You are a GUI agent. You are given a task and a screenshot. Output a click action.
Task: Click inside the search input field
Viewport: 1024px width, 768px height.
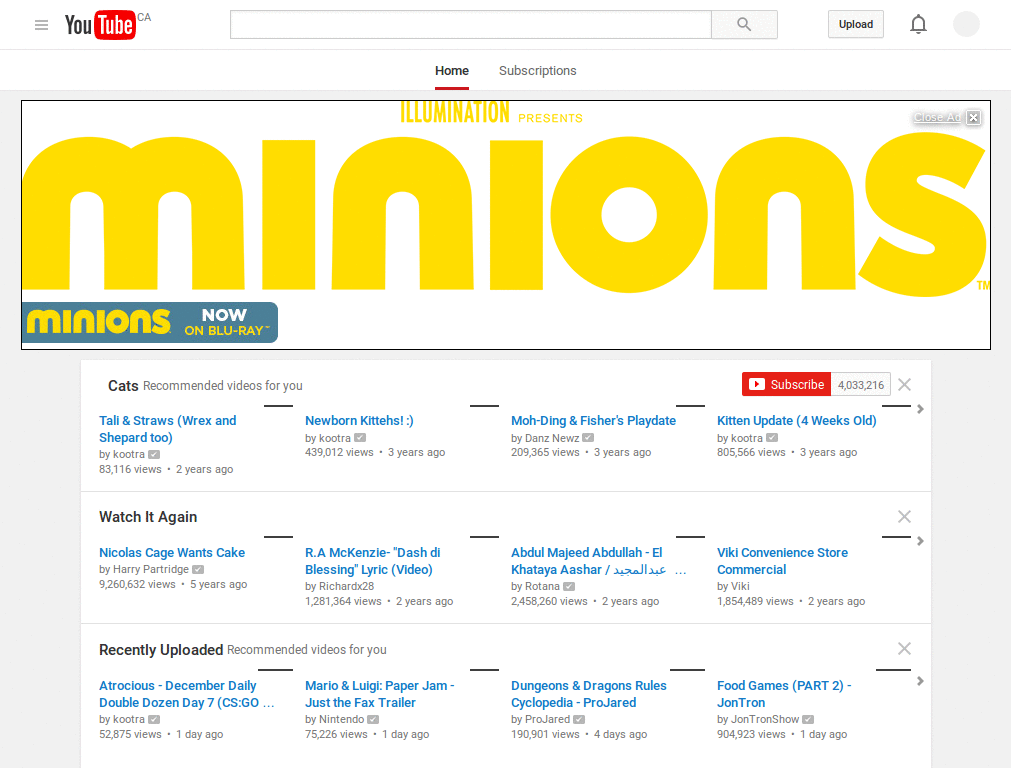point(470,24)
